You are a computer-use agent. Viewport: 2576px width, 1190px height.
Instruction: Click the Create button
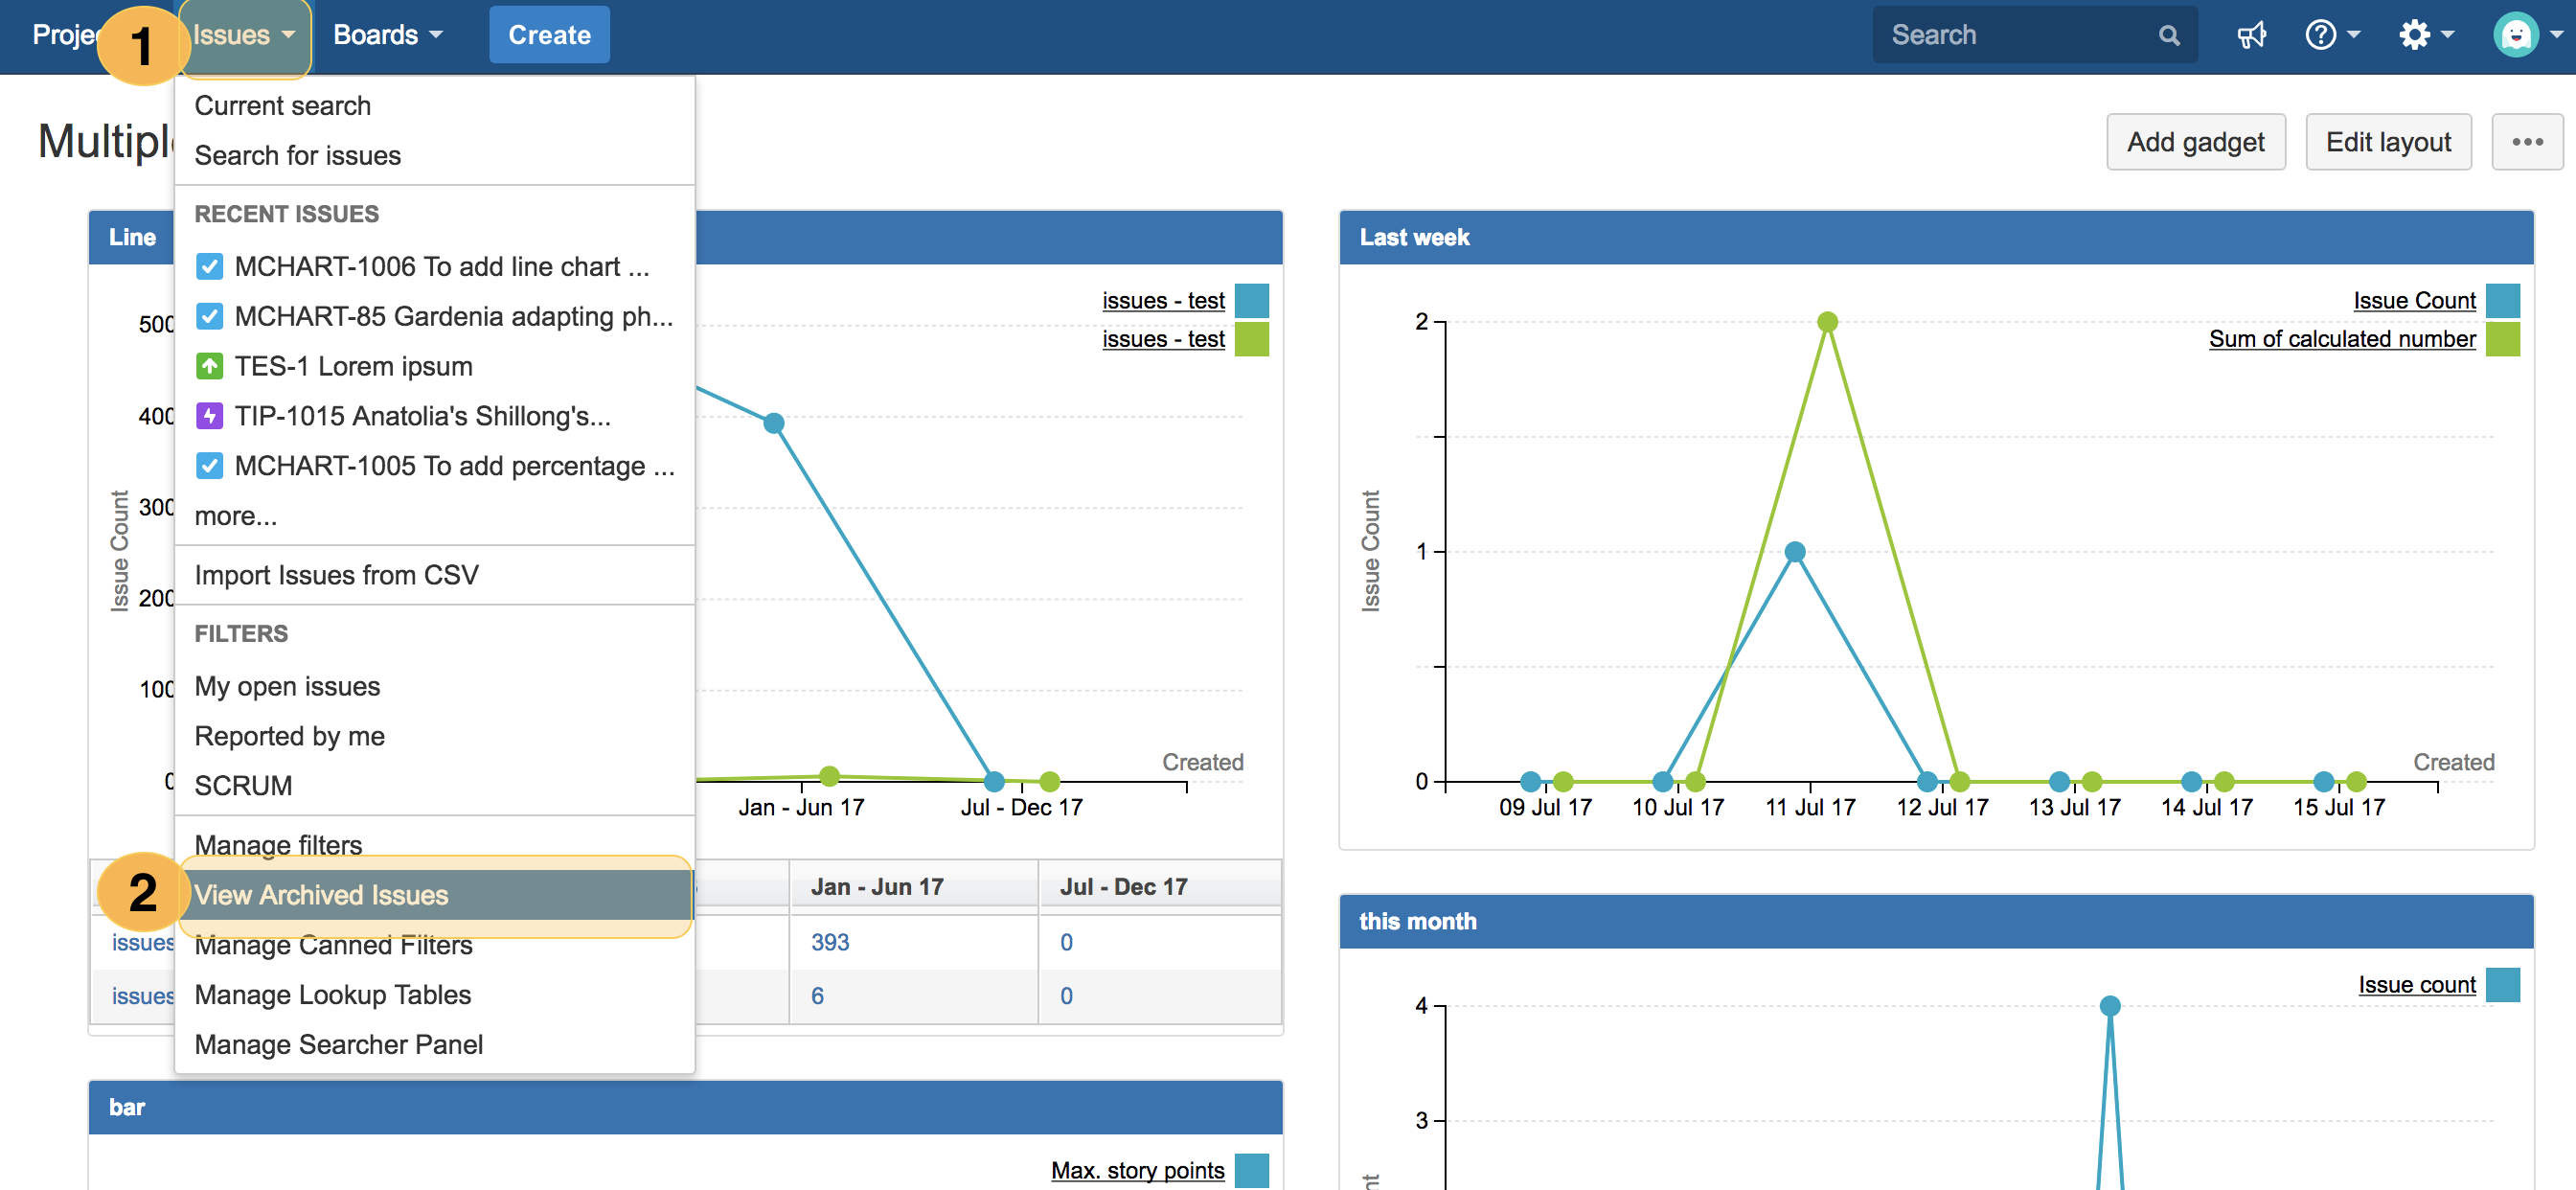point(549,36)
